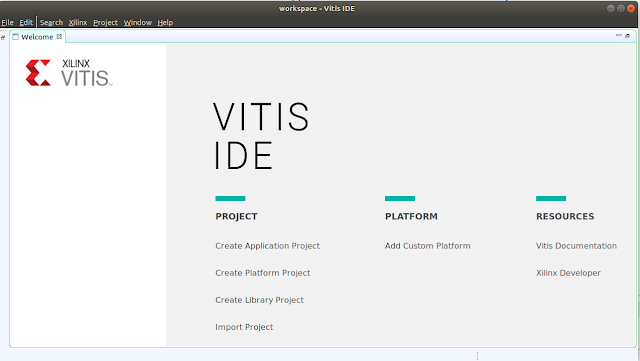Click the PROJECT section heading

236,216
